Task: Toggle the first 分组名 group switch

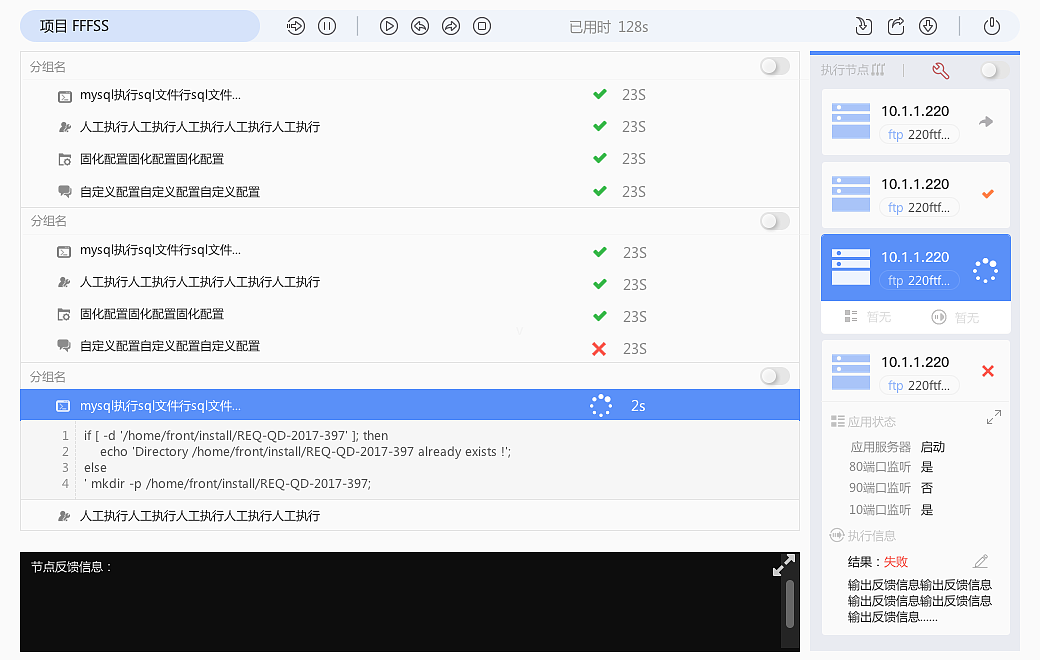Action: (x=775, y=66)
